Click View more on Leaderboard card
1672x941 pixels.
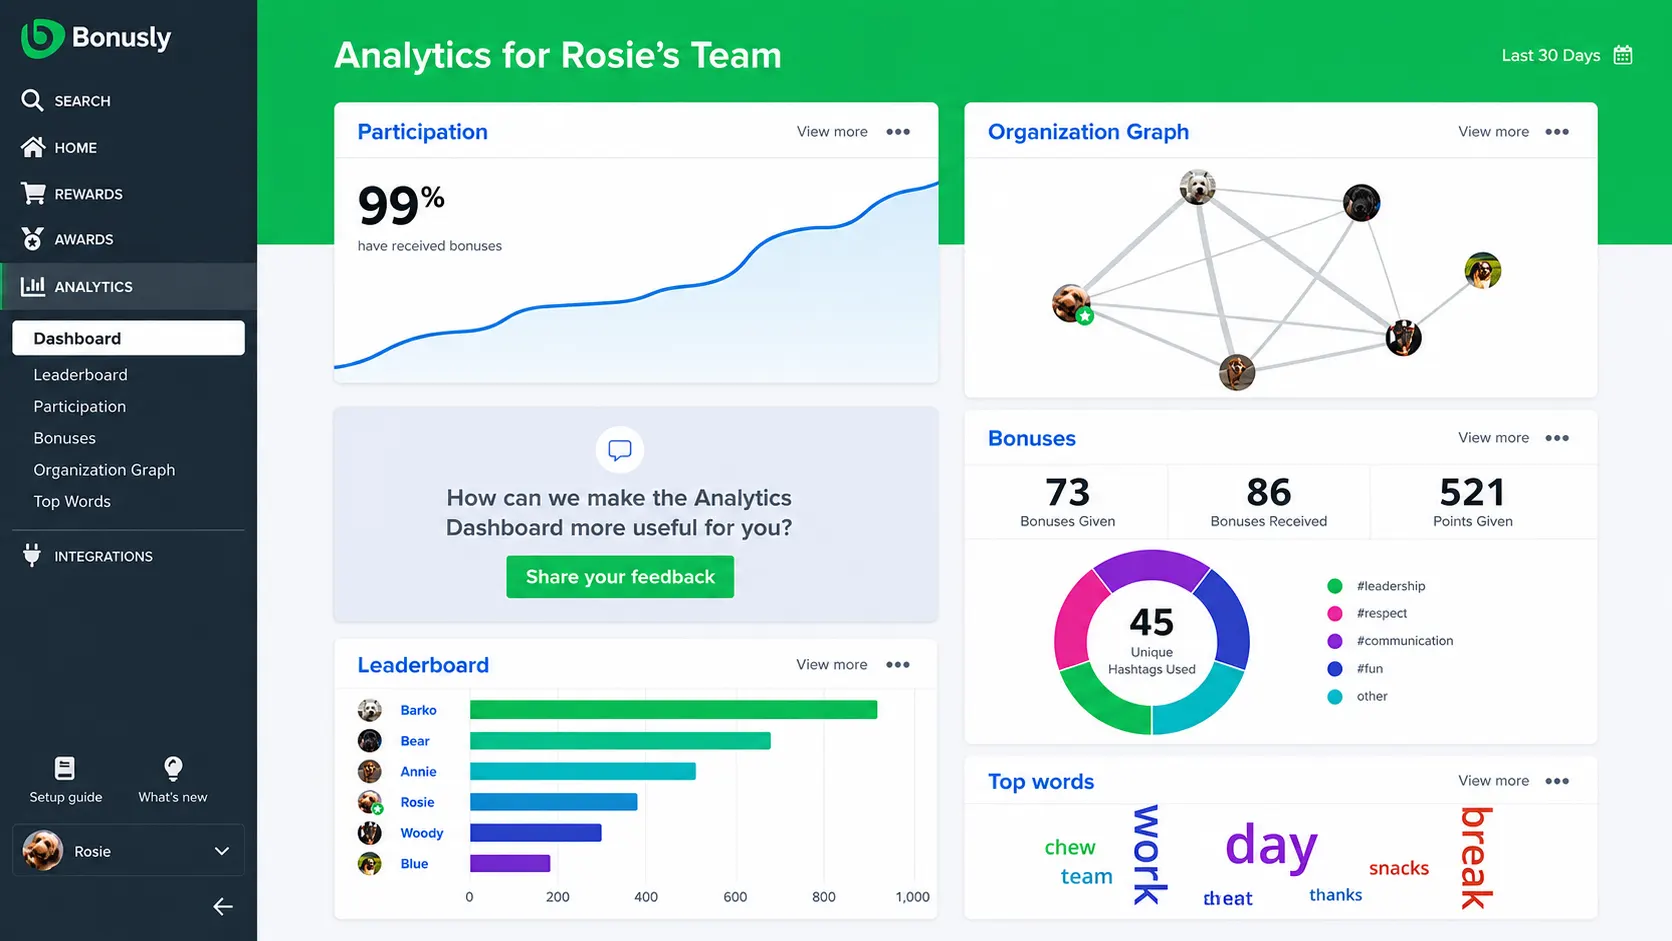click(832, 664)
